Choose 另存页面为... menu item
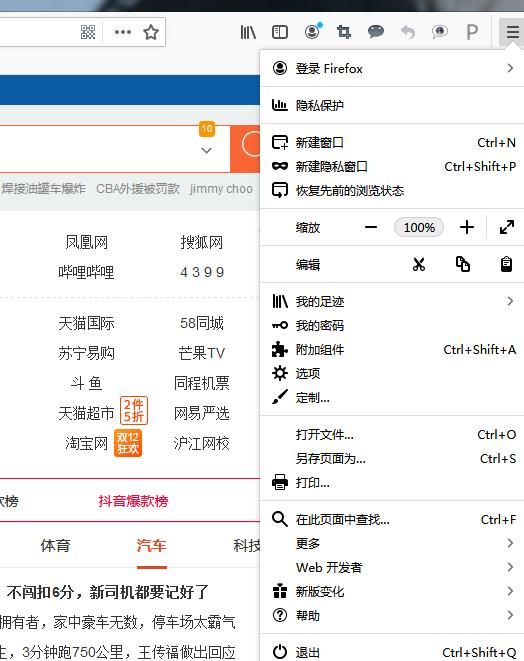524x661 pixels. coord(392,459)
